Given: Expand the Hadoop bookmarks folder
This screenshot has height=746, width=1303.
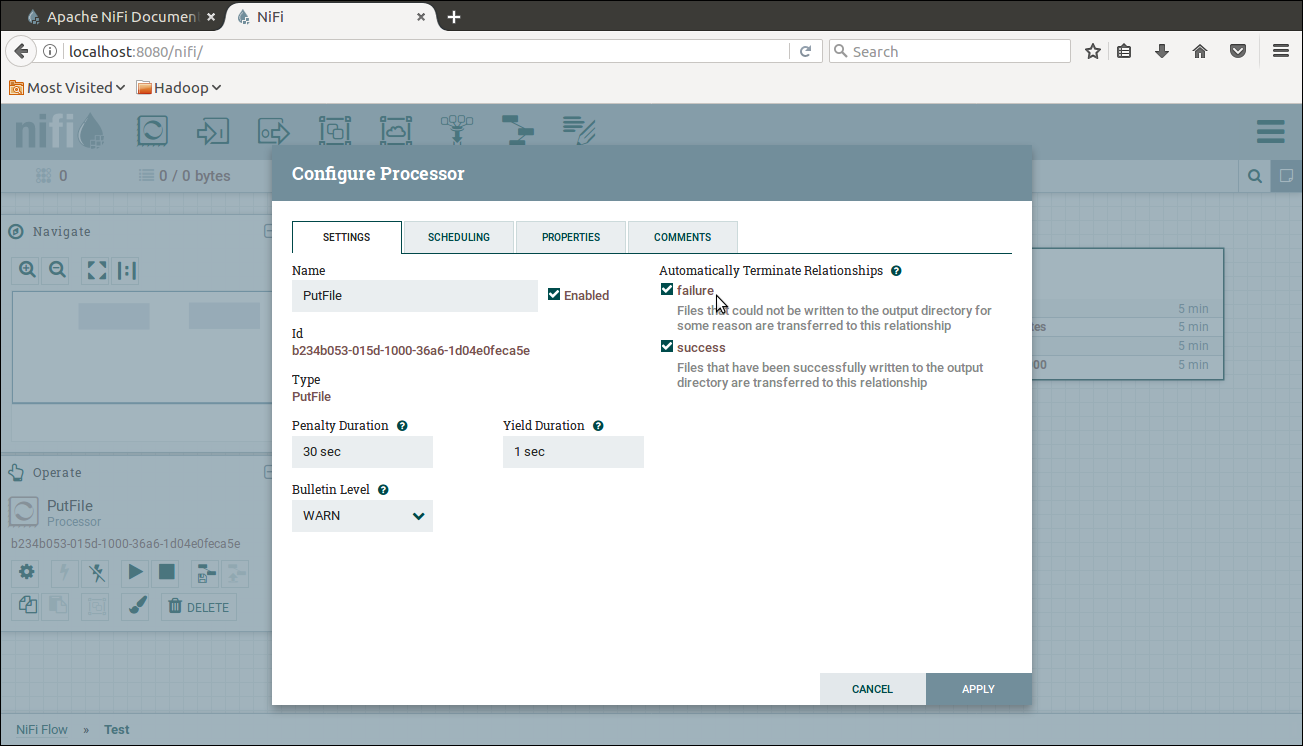Looking at the screenshot, I should [178, 87].
